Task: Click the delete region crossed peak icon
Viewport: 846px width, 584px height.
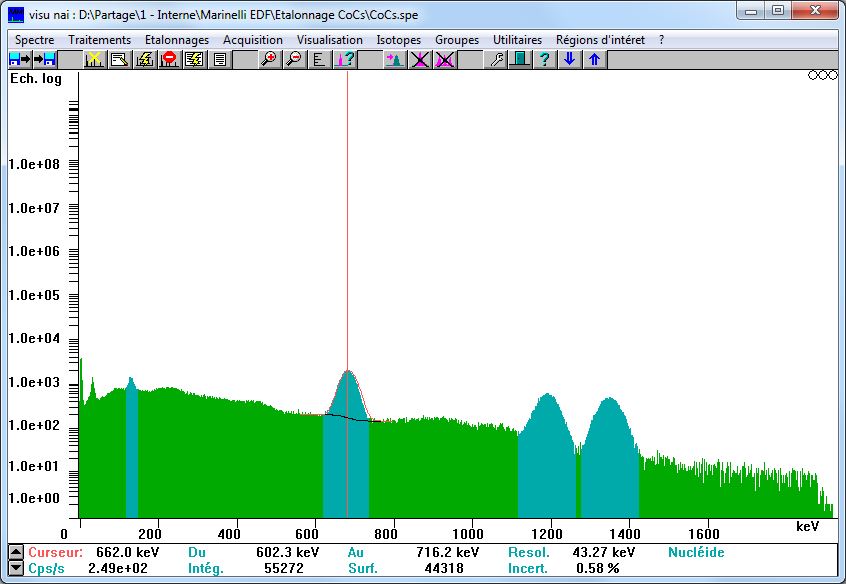Action: pos(420,60)
